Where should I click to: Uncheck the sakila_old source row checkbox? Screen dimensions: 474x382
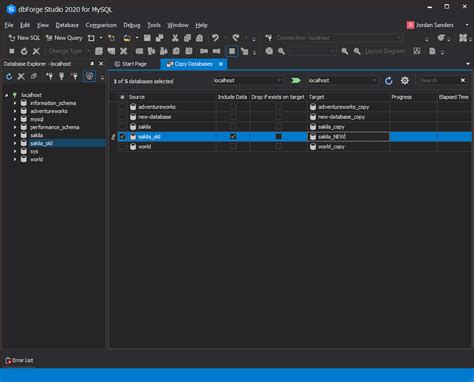[x=123, y=137]
